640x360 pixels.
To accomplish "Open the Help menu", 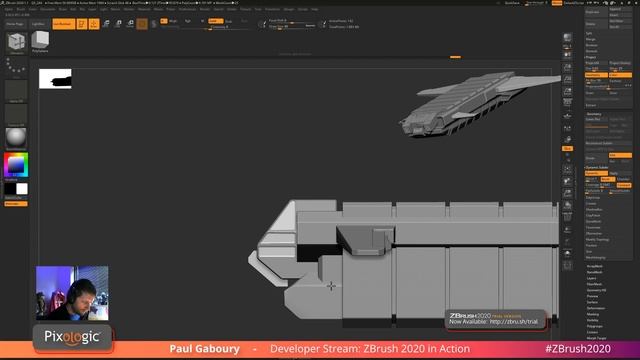I will (315, 9).
